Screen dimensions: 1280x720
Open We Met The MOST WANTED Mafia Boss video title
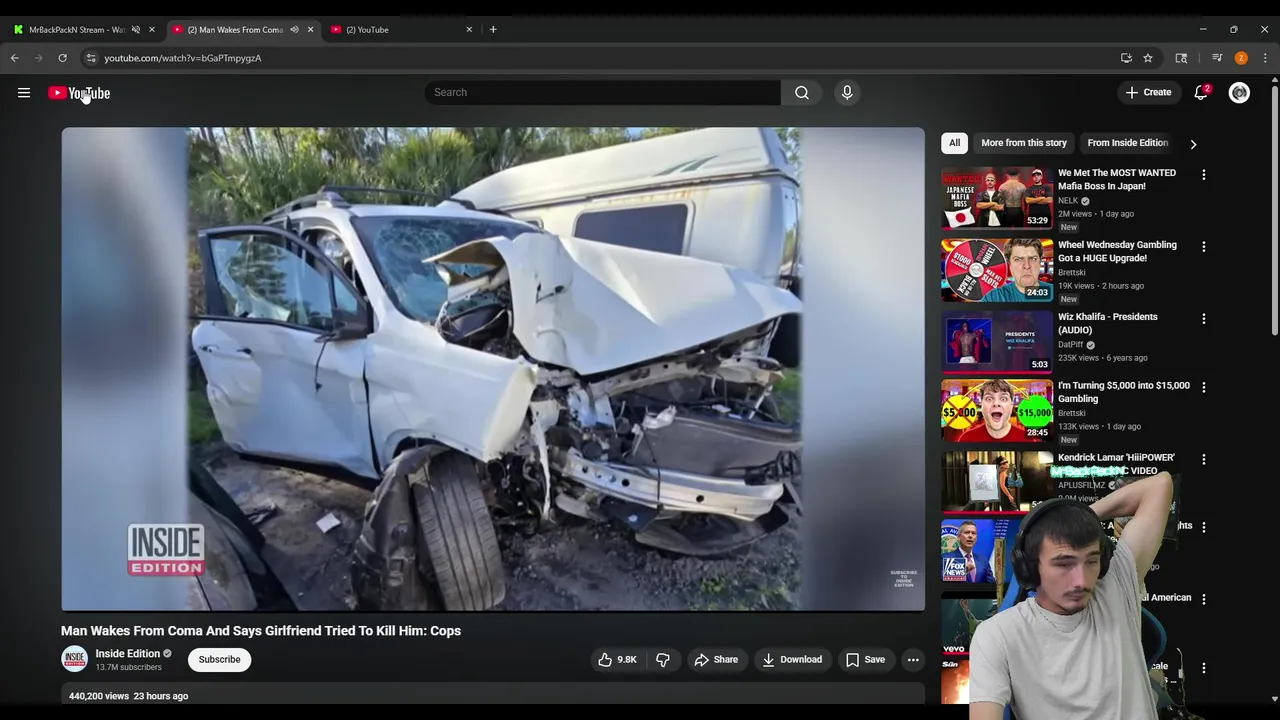pyautogui.click(x=1117, y=179)
